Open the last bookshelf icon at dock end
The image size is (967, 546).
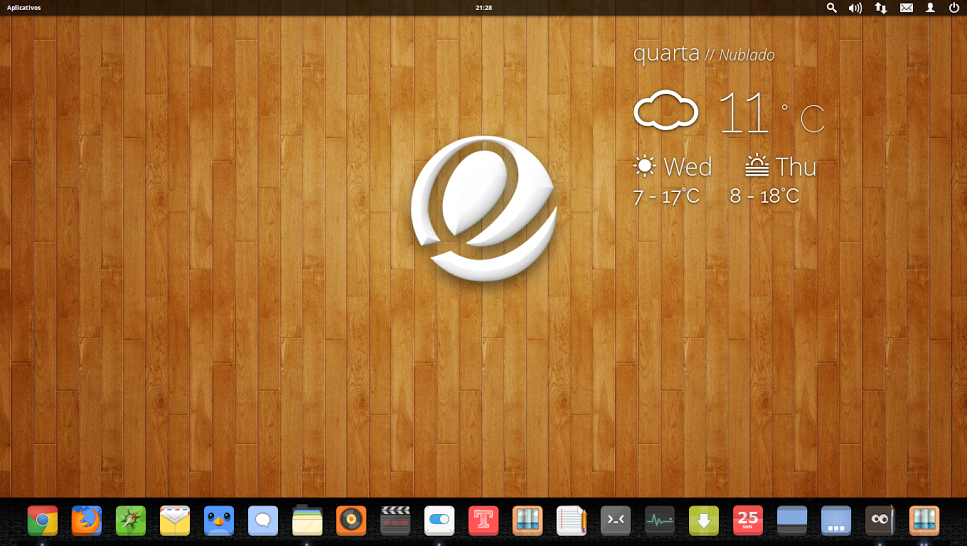924,520
